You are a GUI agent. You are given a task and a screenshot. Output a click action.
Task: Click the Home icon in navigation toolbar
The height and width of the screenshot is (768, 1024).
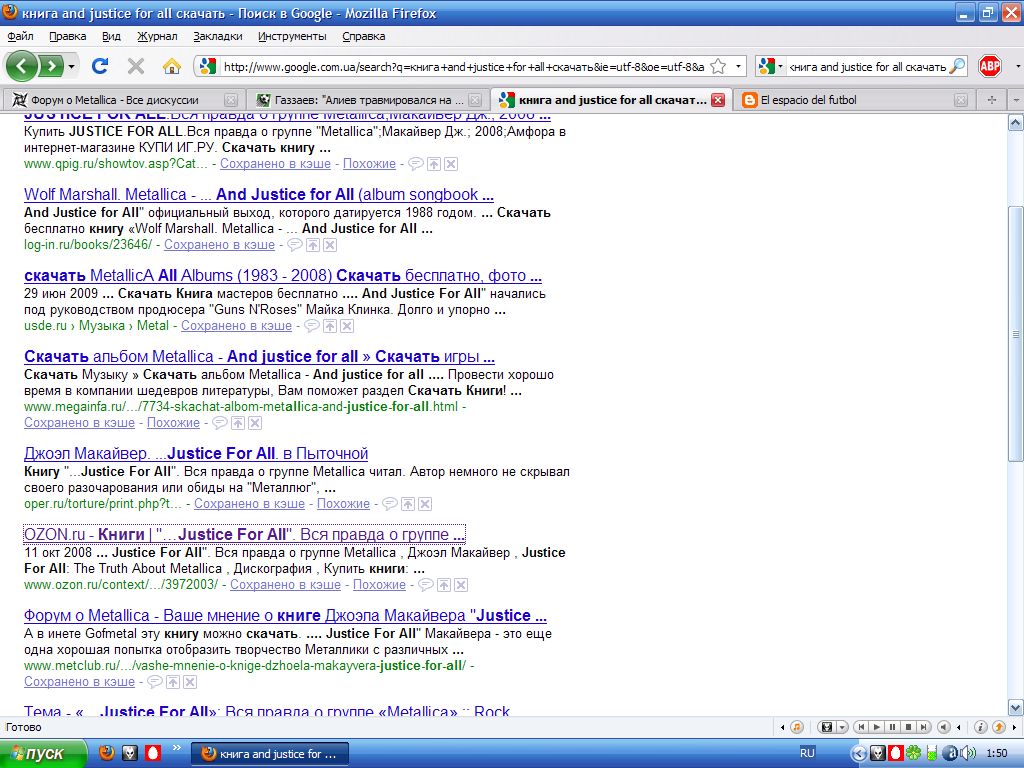pos(172,66)
